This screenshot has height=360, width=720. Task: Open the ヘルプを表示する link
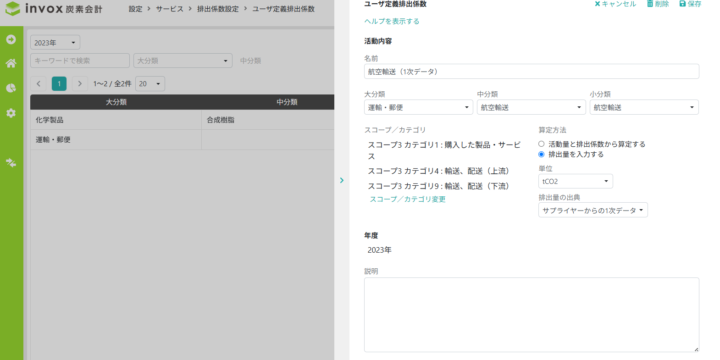coord(392,21)
